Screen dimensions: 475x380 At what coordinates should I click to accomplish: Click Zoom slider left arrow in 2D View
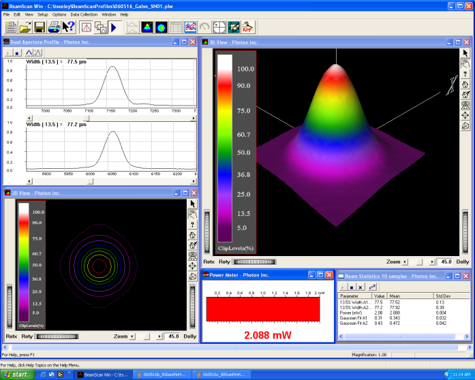tap(132, 336)
